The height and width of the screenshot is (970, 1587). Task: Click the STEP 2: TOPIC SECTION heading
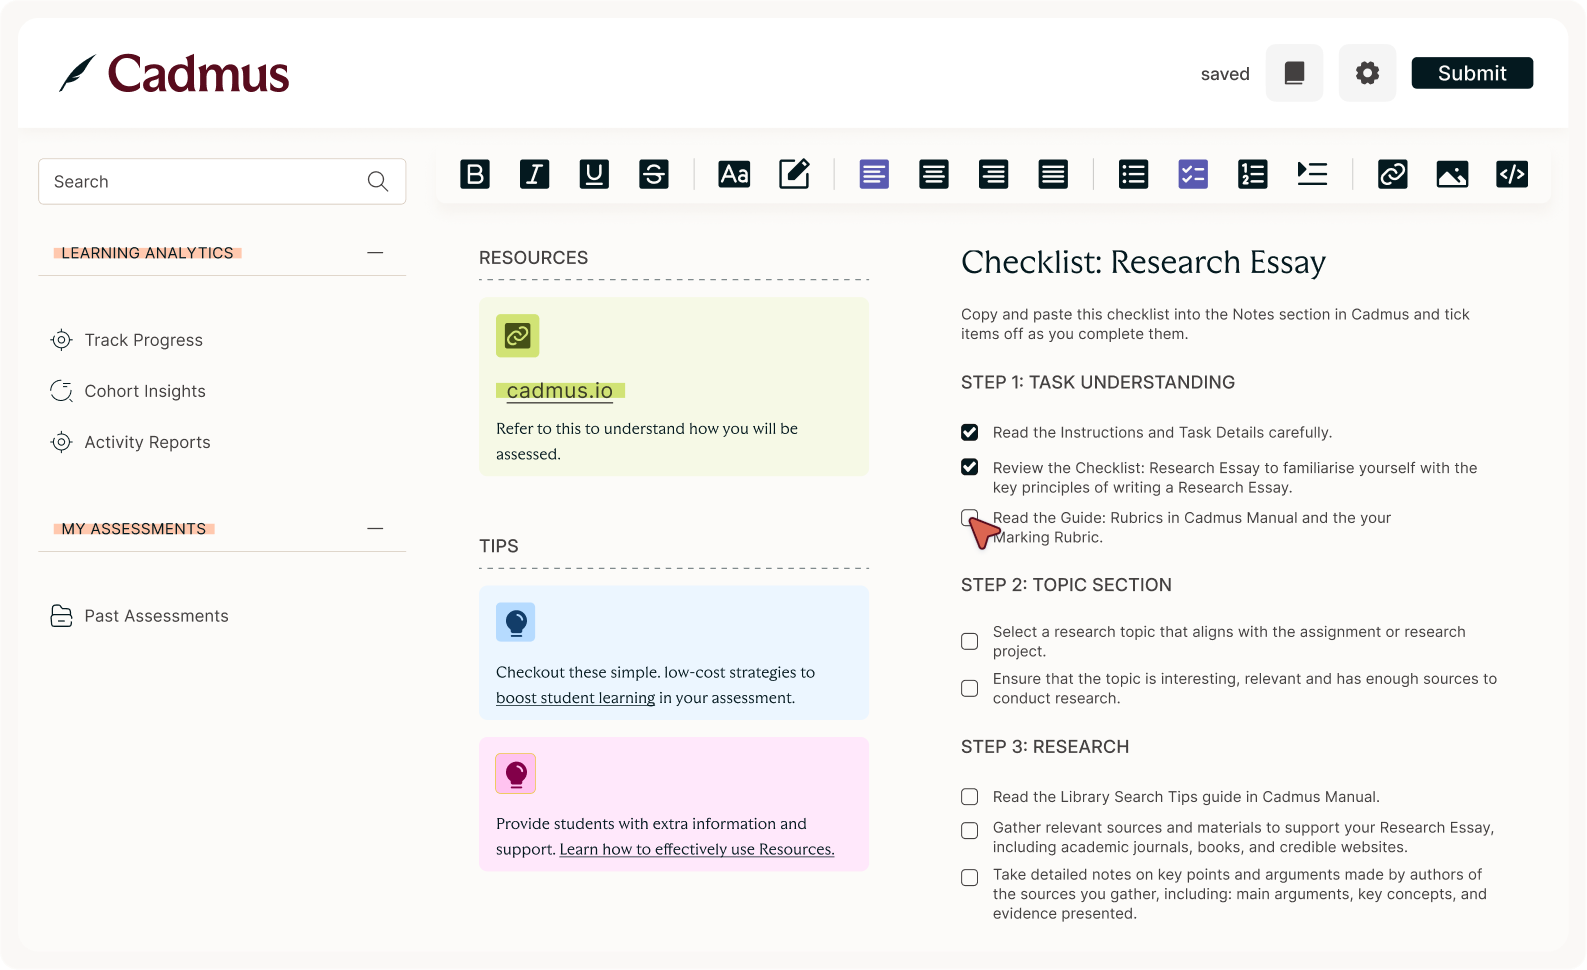(1066, 585)
